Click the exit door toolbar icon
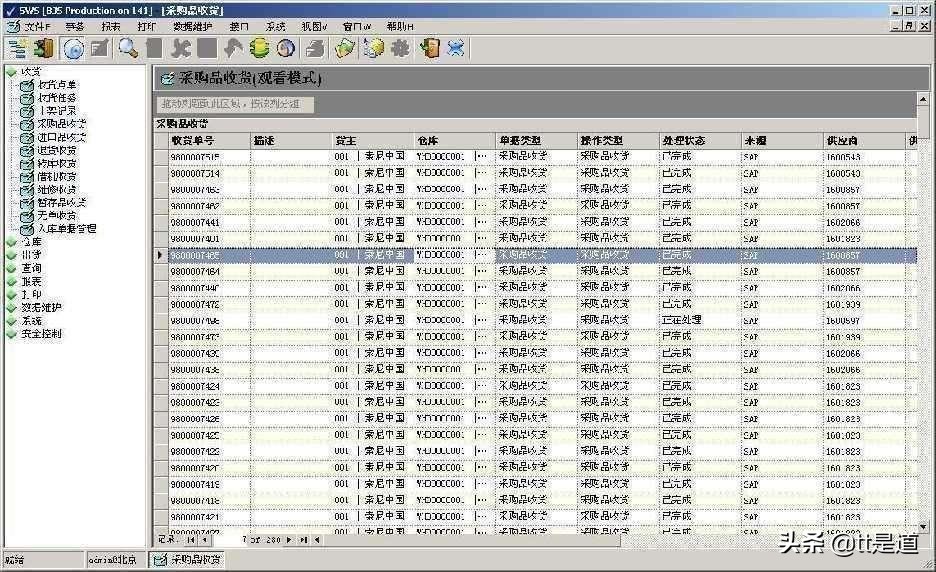 430,48
